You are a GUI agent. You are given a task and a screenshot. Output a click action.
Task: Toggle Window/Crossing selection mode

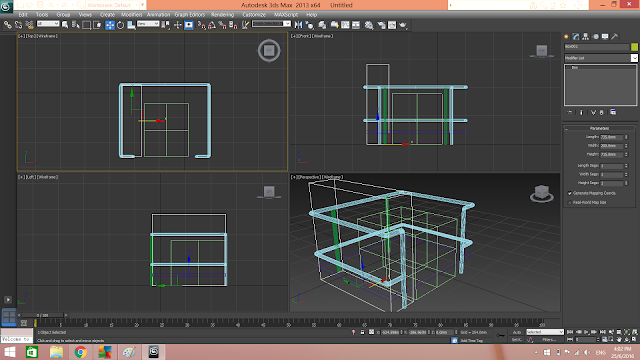(x=97, y=25)
